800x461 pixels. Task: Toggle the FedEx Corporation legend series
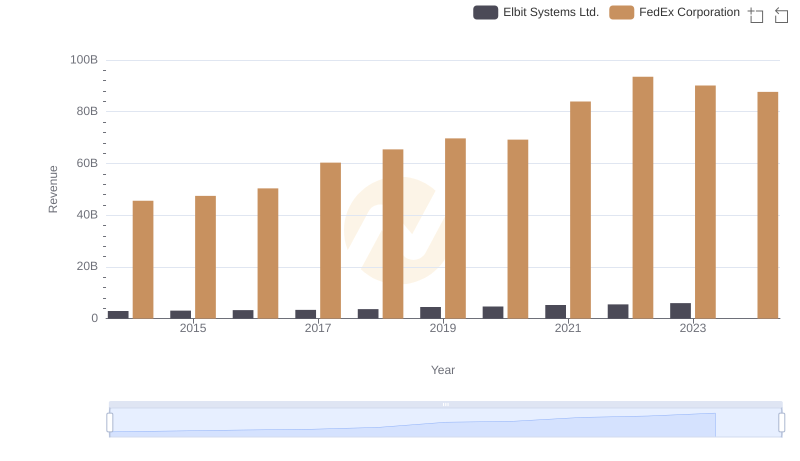tap(674, 12)
